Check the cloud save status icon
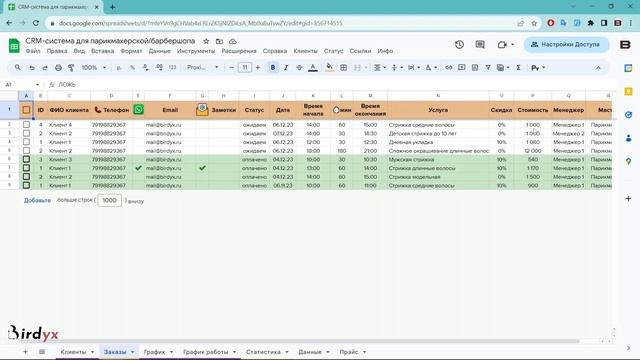Viewport: 640px width, 360px height. coord(233,41)
